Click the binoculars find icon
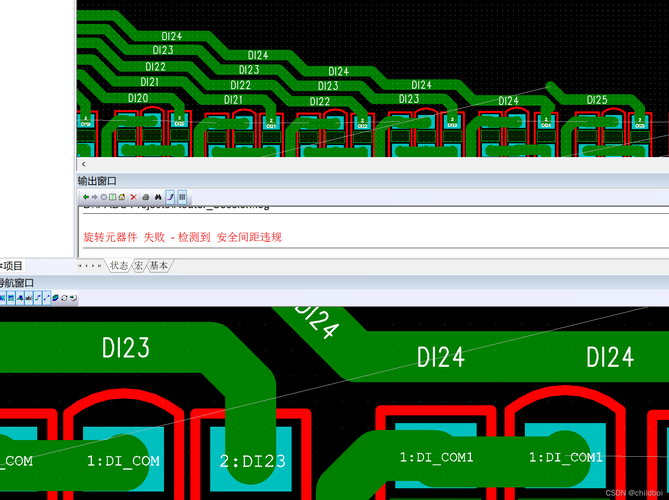Viewport: 669px width, 500px height. (158, 197)
